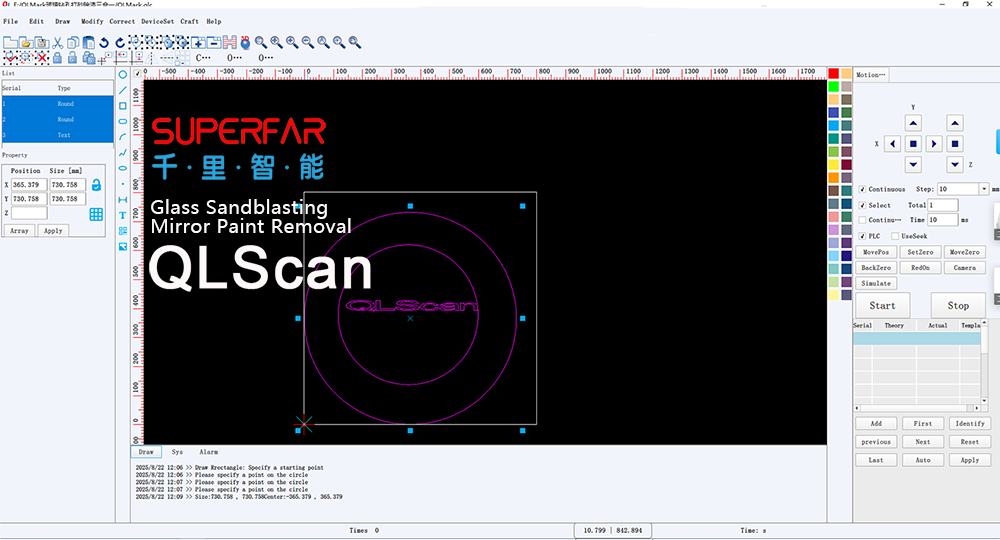The width and height of the screenshot is (1000, 540).
Task: Click the Save disk toolbar icon
Action: 42,43
